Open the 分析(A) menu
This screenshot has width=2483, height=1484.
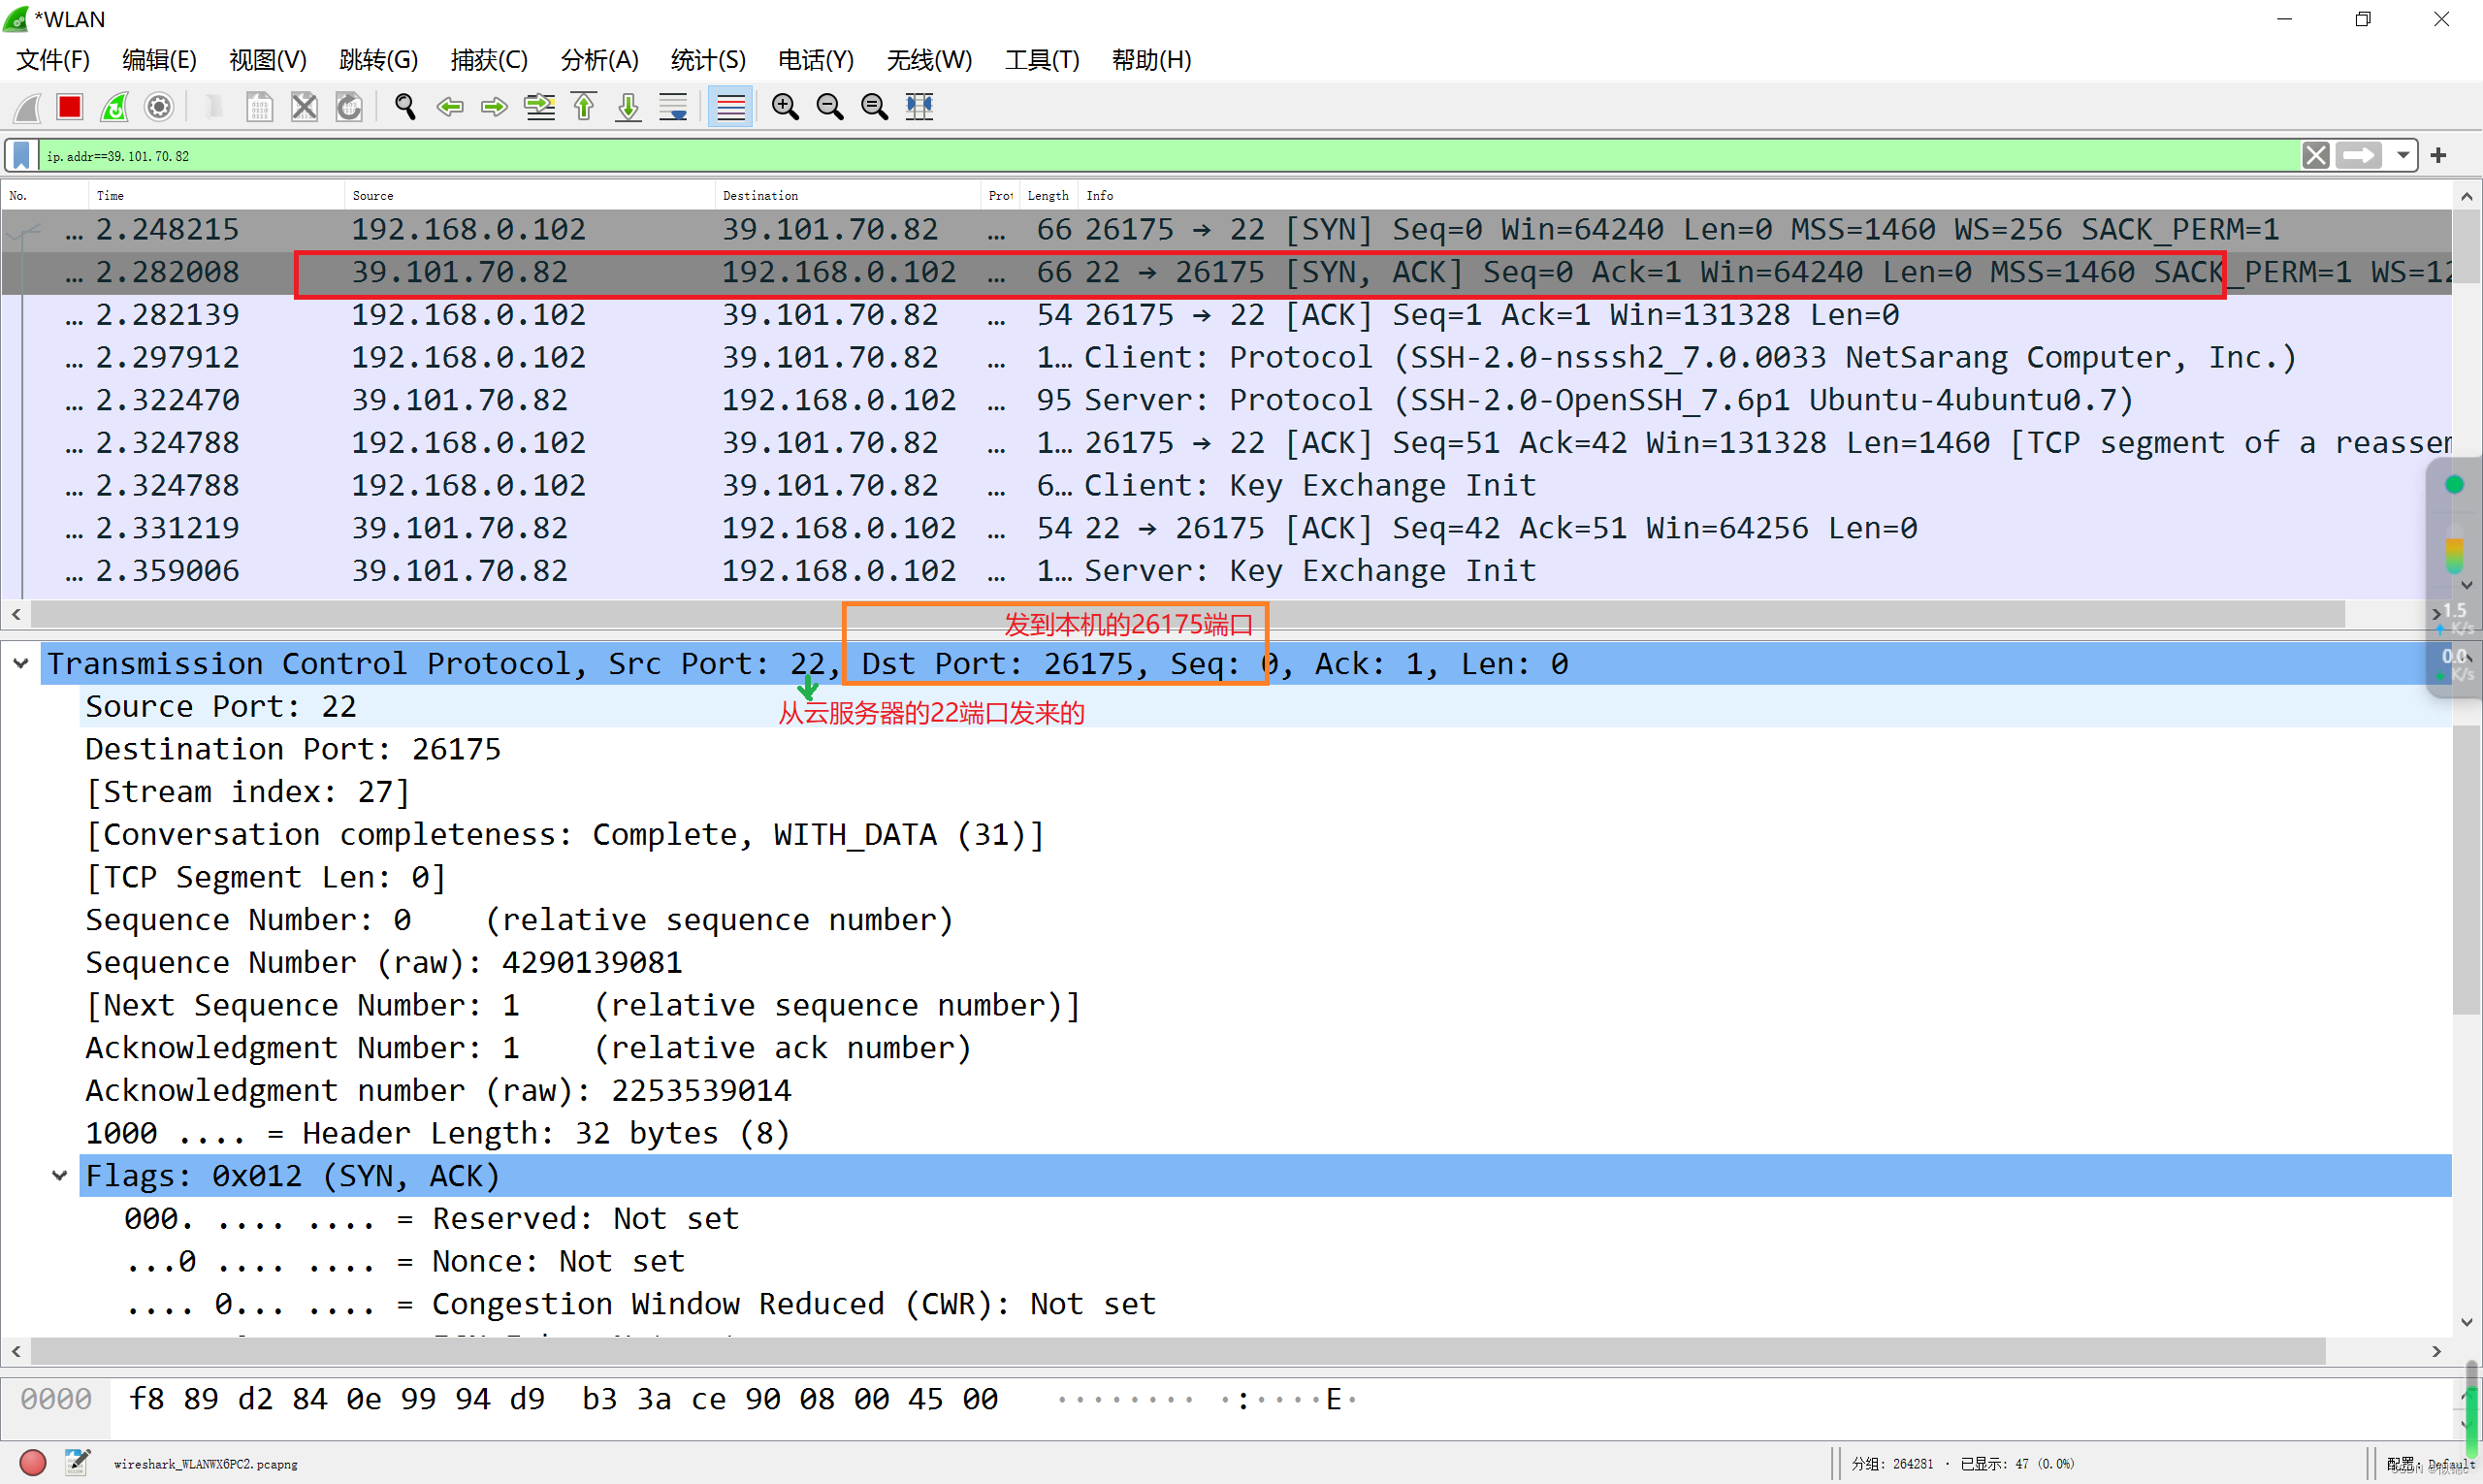[598, 60]
